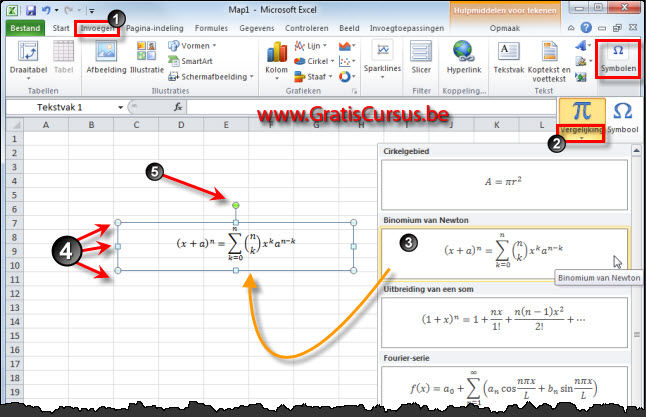Switch to the Controleren tab
The image size is (646, 417).
(x=307, y=28)
